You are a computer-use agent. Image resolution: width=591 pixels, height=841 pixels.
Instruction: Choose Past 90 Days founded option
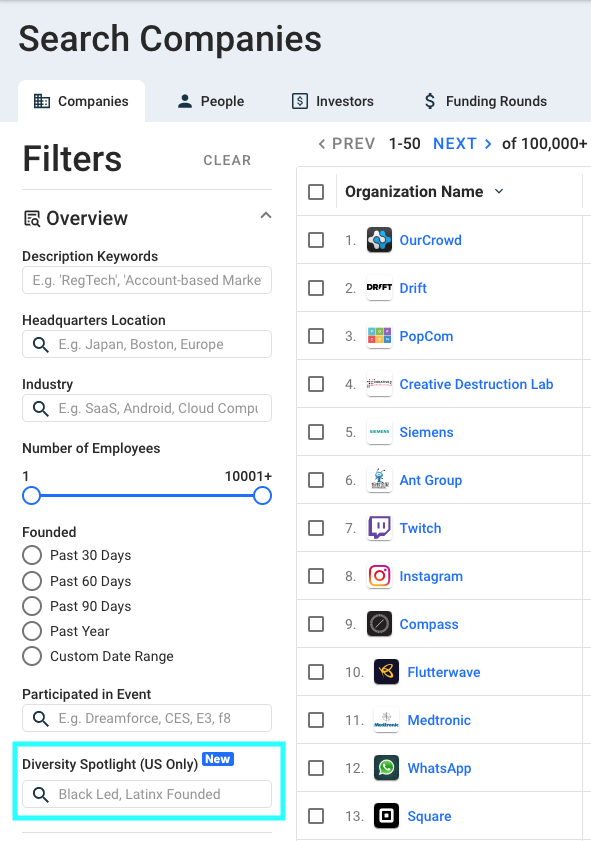coord(32,606)
